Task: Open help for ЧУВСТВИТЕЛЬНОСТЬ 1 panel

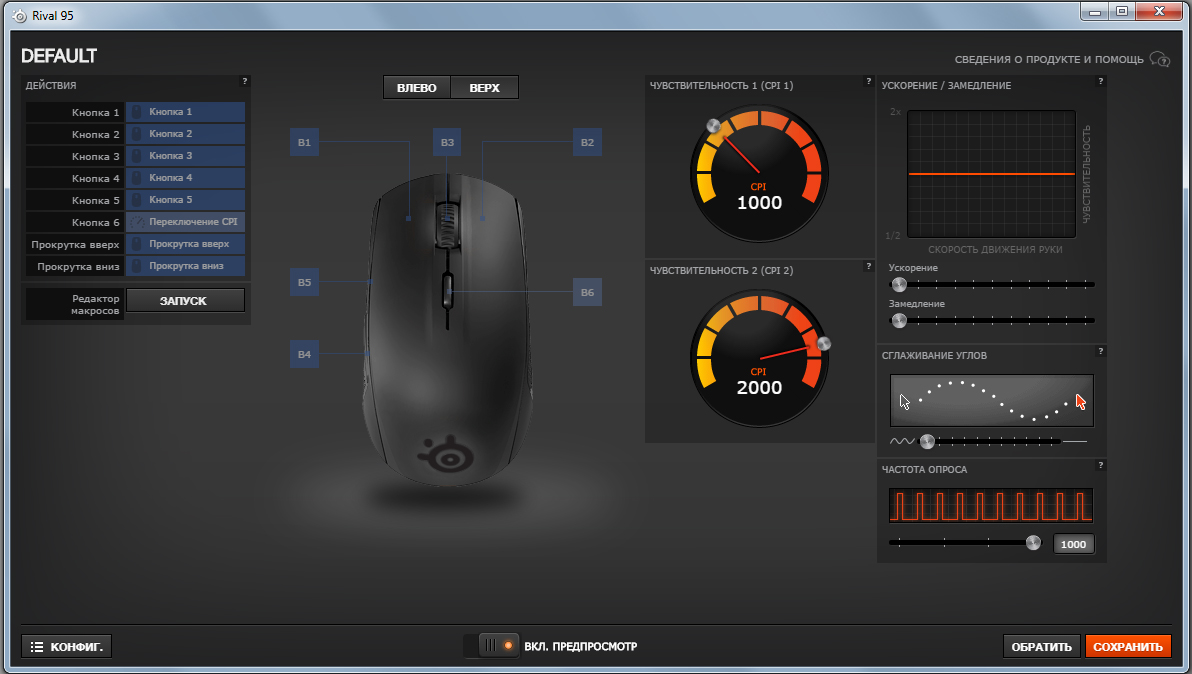Action: coord(868,81)
